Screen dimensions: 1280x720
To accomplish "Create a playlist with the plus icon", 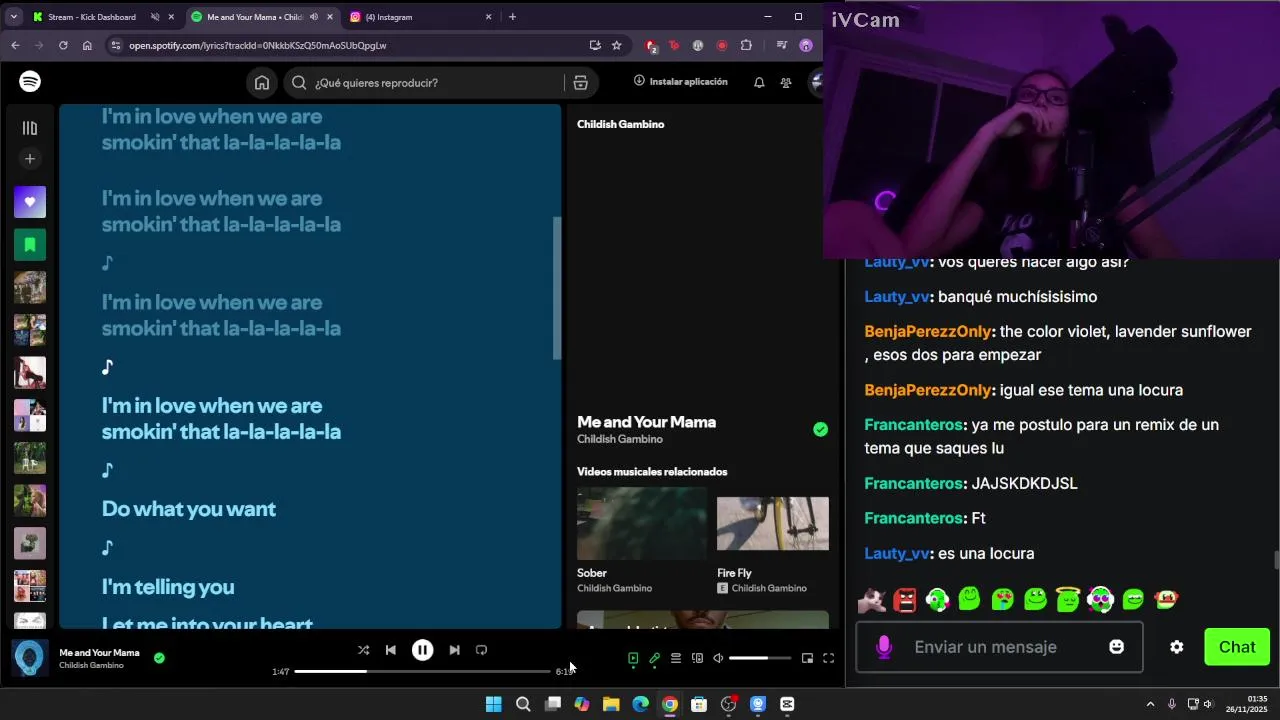I will click(30, 159).
